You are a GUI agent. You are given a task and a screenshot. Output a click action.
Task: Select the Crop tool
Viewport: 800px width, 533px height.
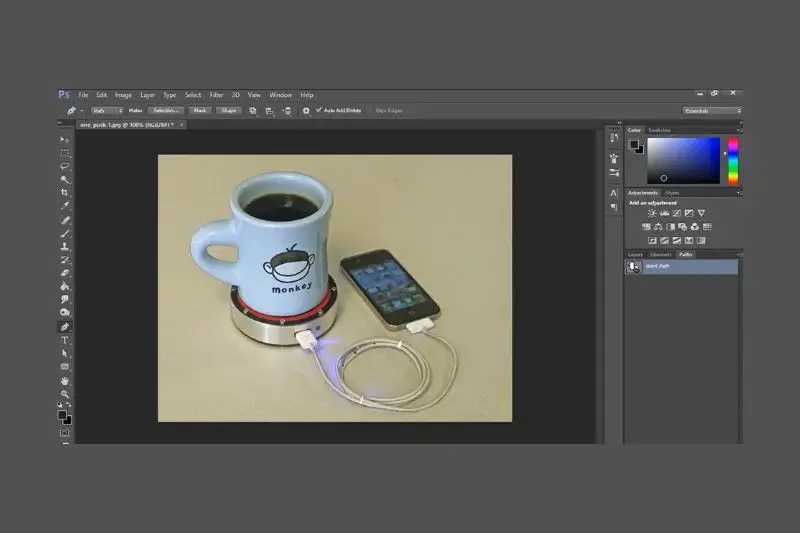65,192
